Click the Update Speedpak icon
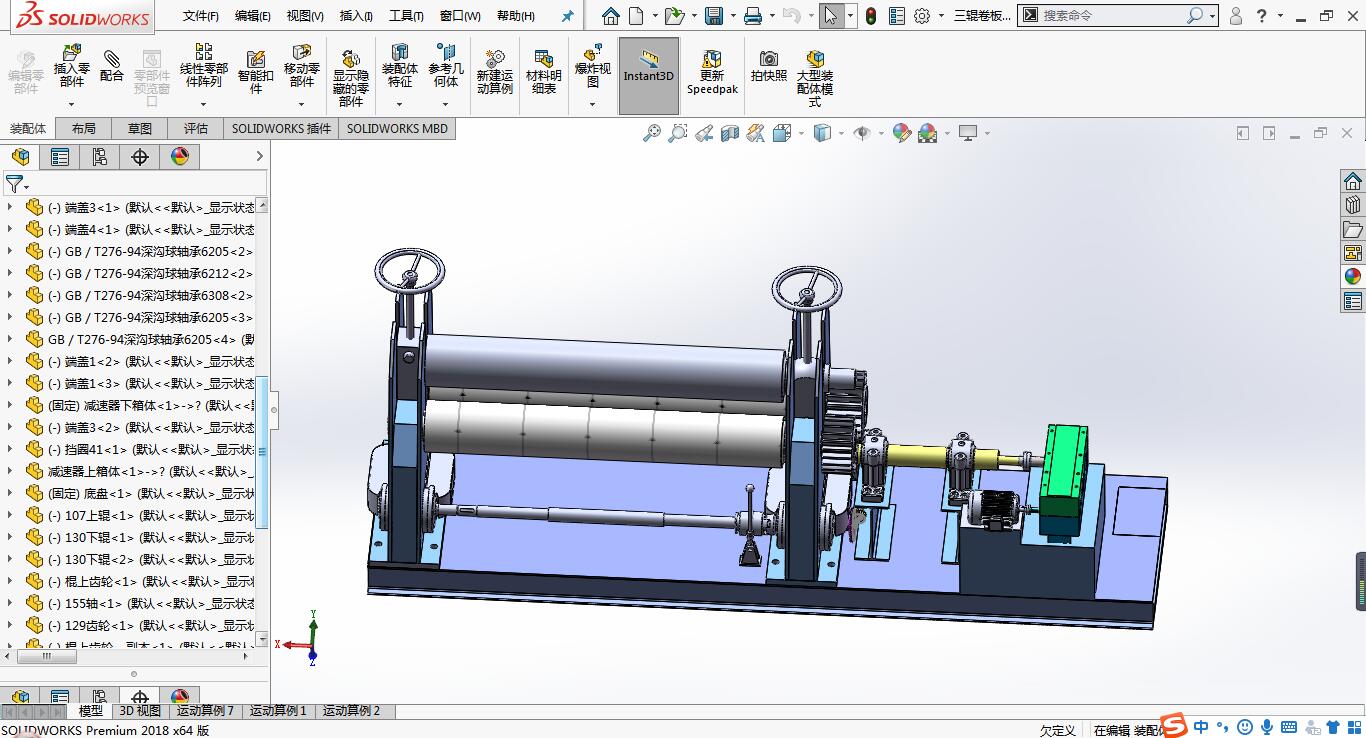This screenshot has width=1366, height=738. 712,66
